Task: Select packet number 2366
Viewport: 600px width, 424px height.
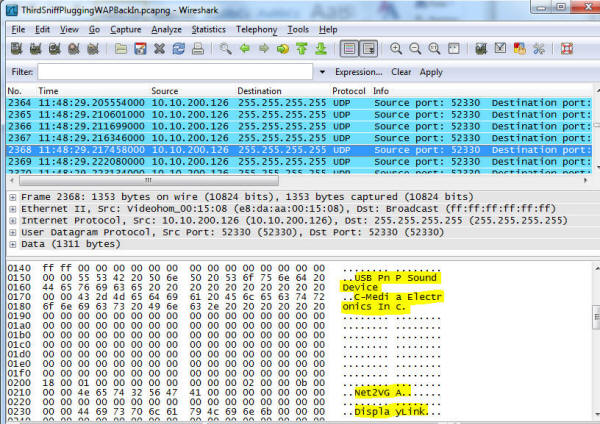Action: point(299,126)
